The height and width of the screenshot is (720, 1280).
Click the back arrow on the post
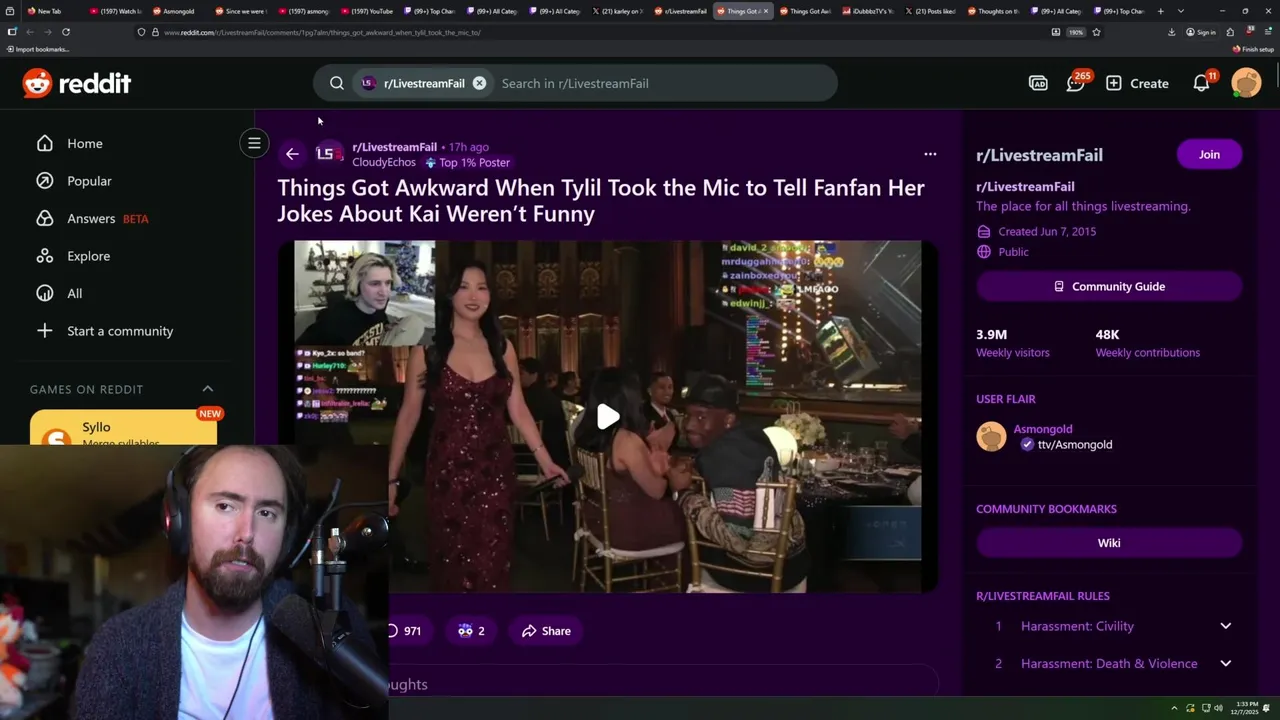pos(292,154)
